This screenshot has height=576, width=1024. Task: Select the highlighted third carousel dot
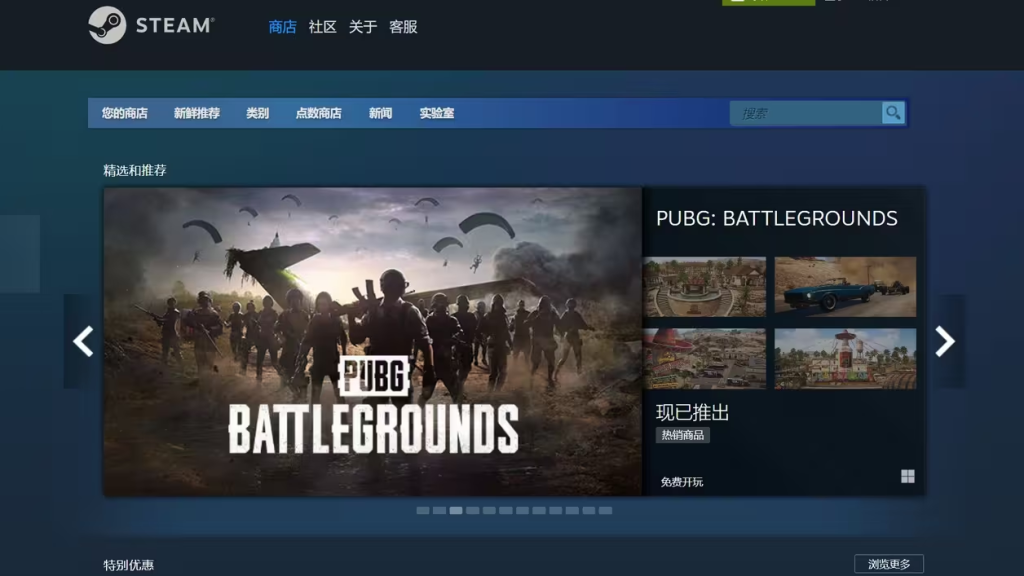click(x=456, y=511)
